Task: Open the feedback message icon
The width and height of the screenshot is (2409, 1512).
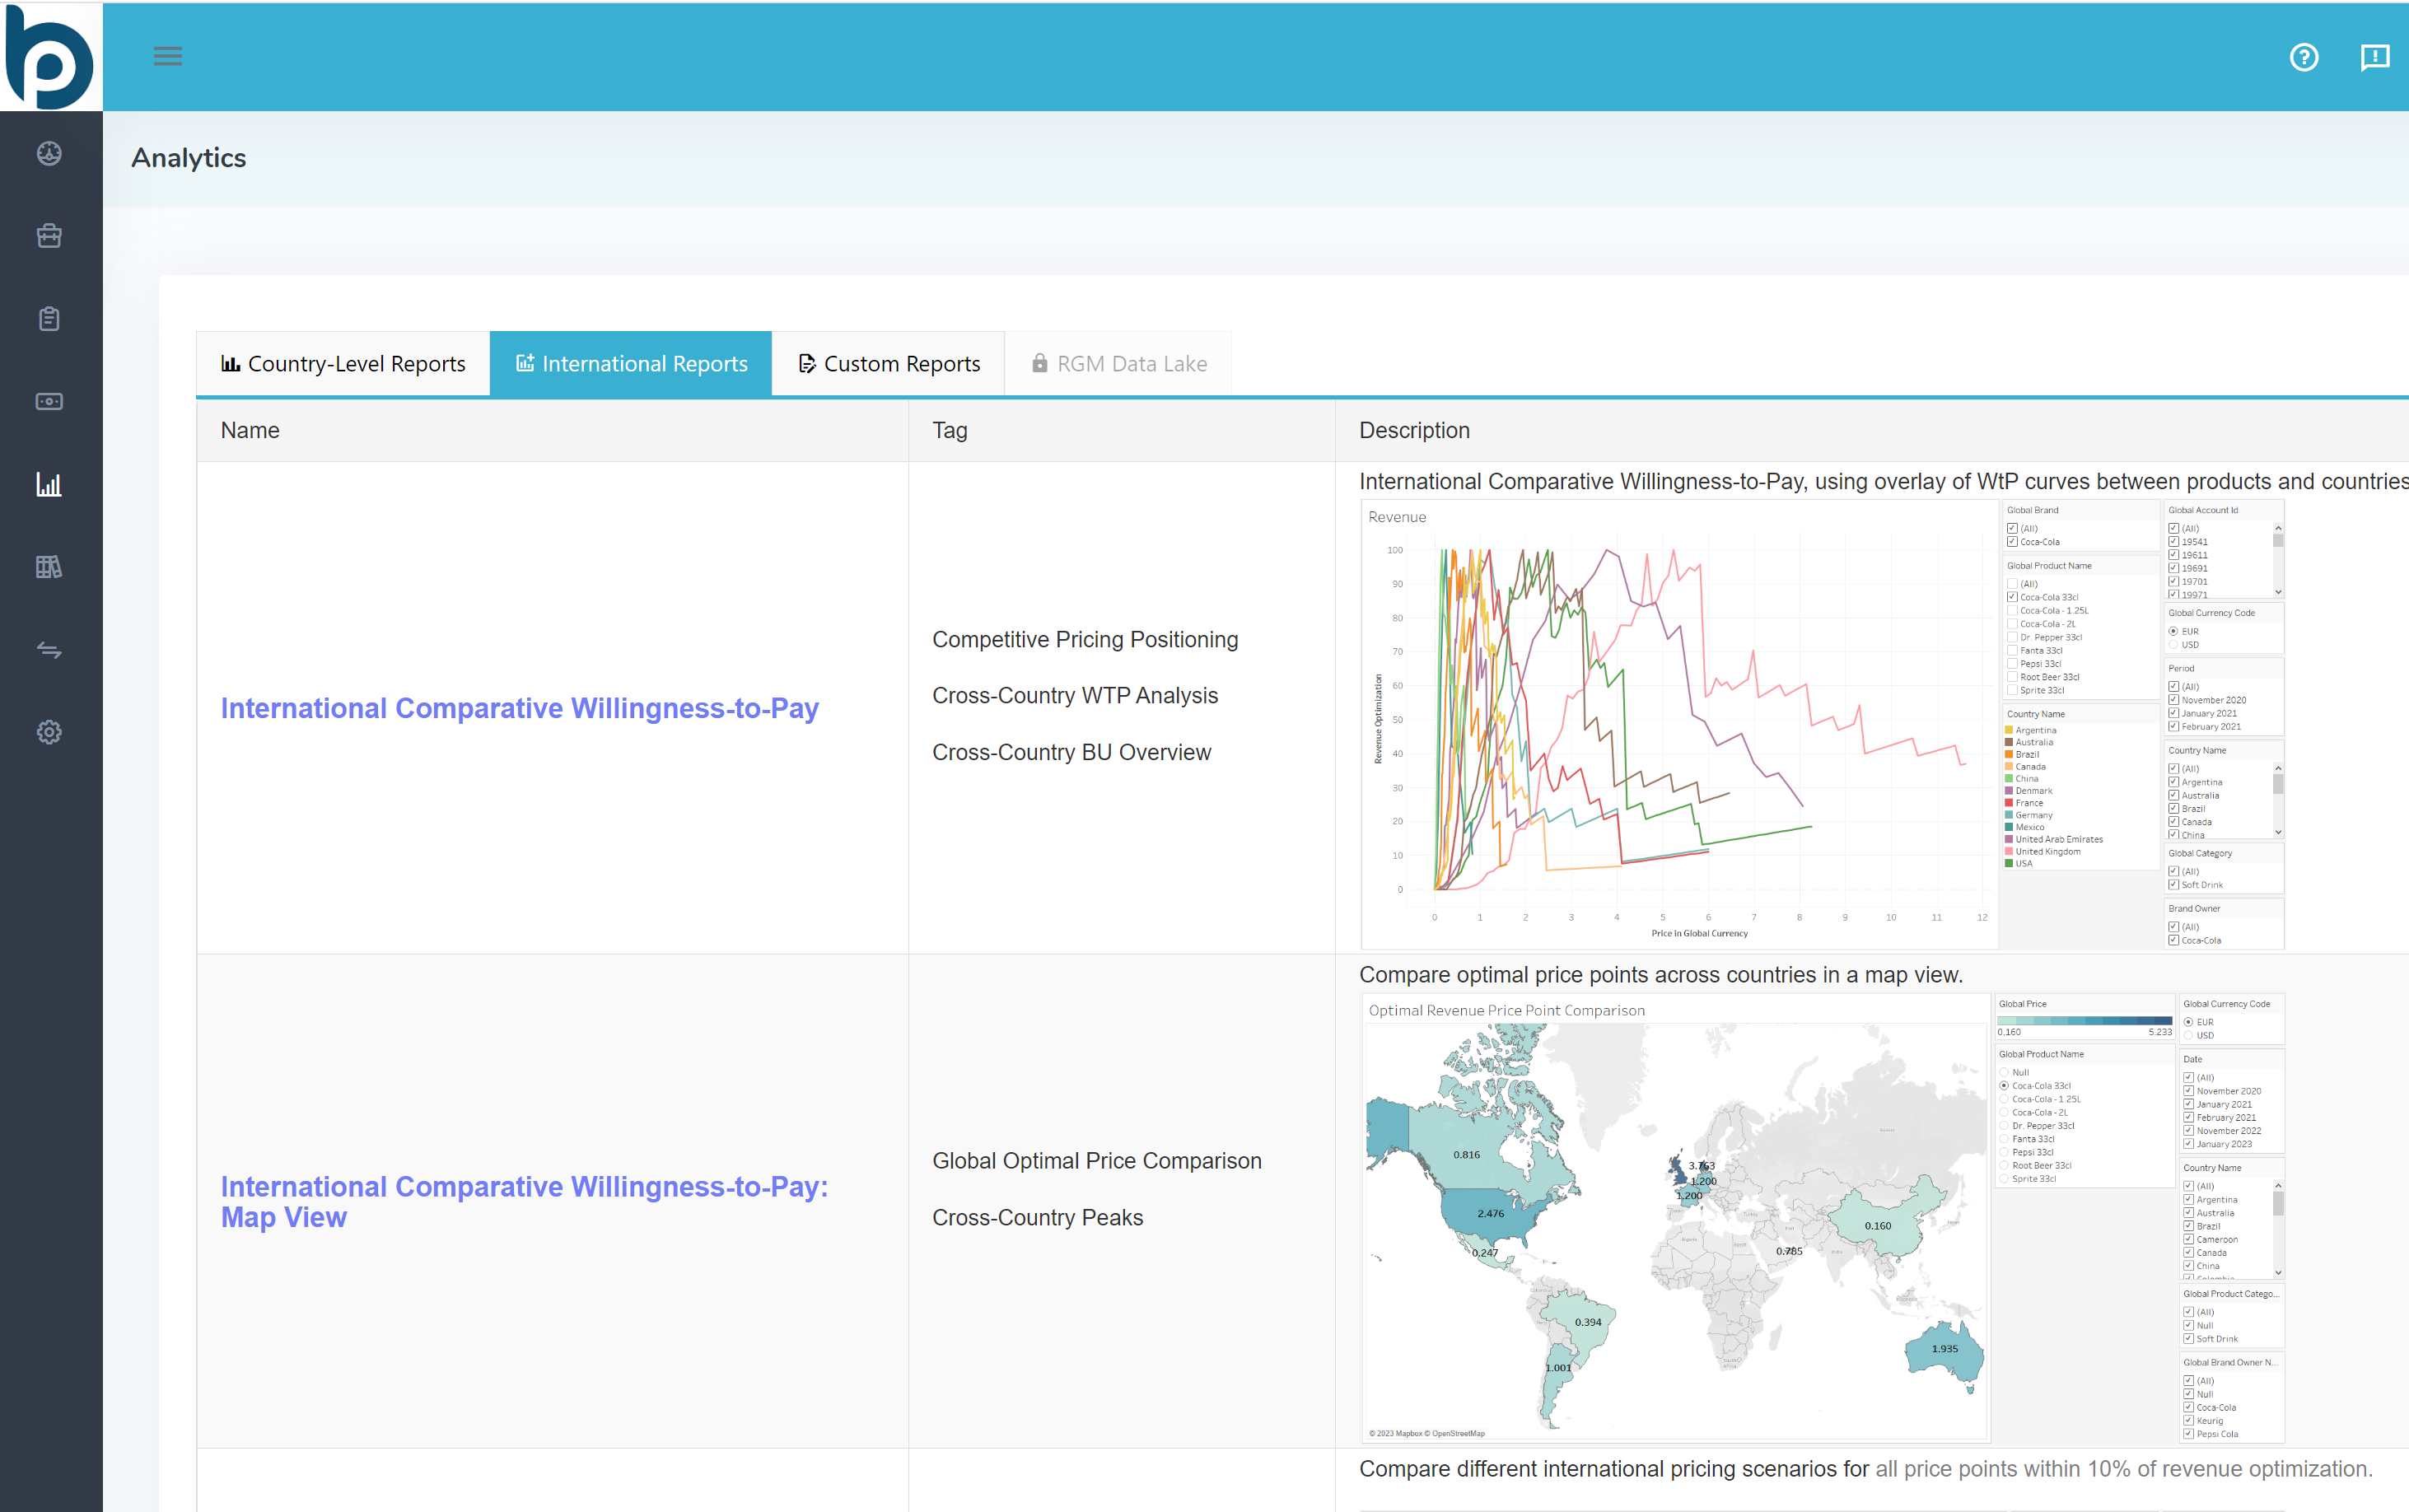Action: (x=2374, y=57)
